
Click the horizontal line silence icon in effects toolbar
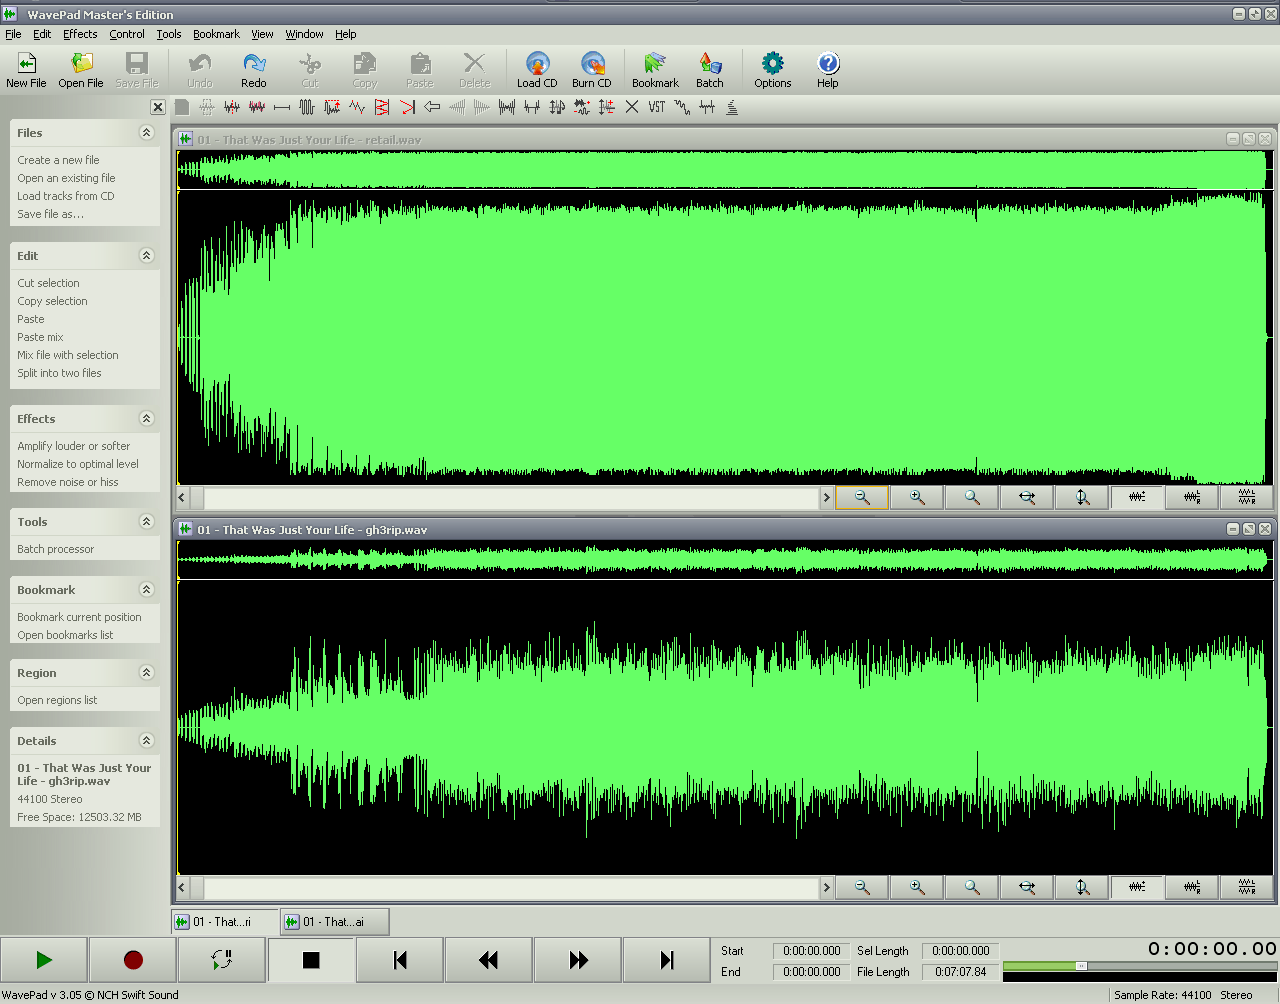[282, 107]
